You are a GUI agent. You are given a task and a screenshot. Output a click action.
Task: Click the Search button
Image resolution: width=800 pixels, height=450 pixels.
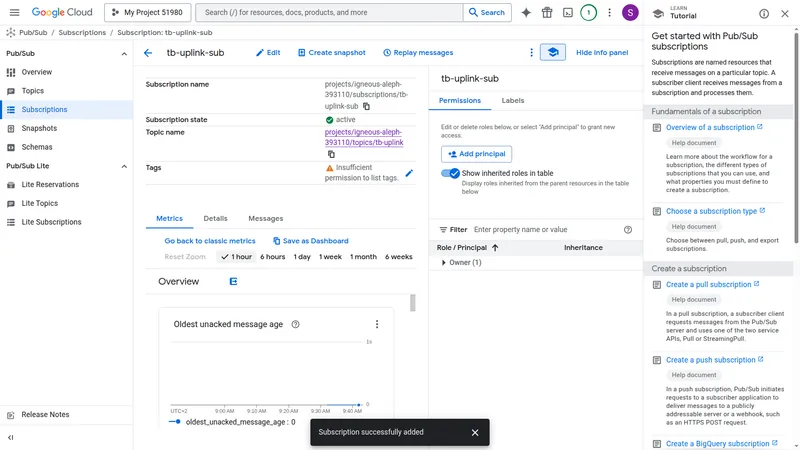[x=487, y=12]
